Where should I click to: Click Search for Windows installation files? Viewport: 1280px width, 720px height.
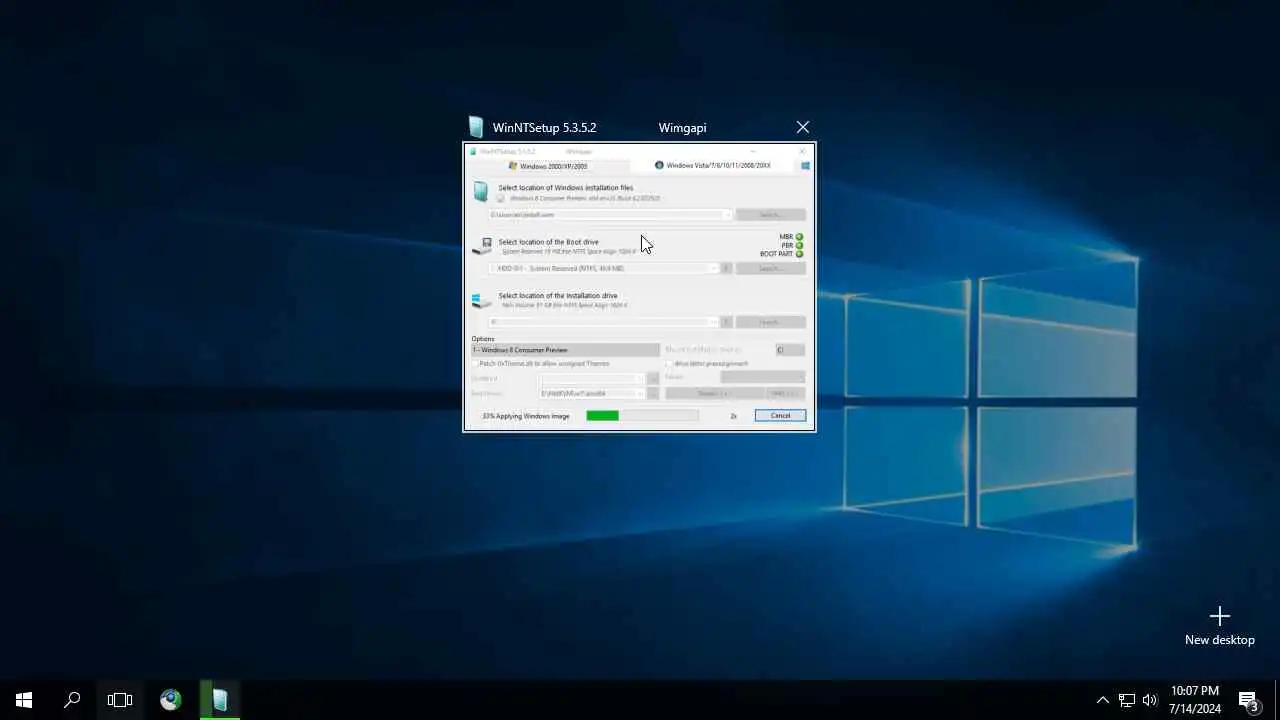click(x=770, y=215)
